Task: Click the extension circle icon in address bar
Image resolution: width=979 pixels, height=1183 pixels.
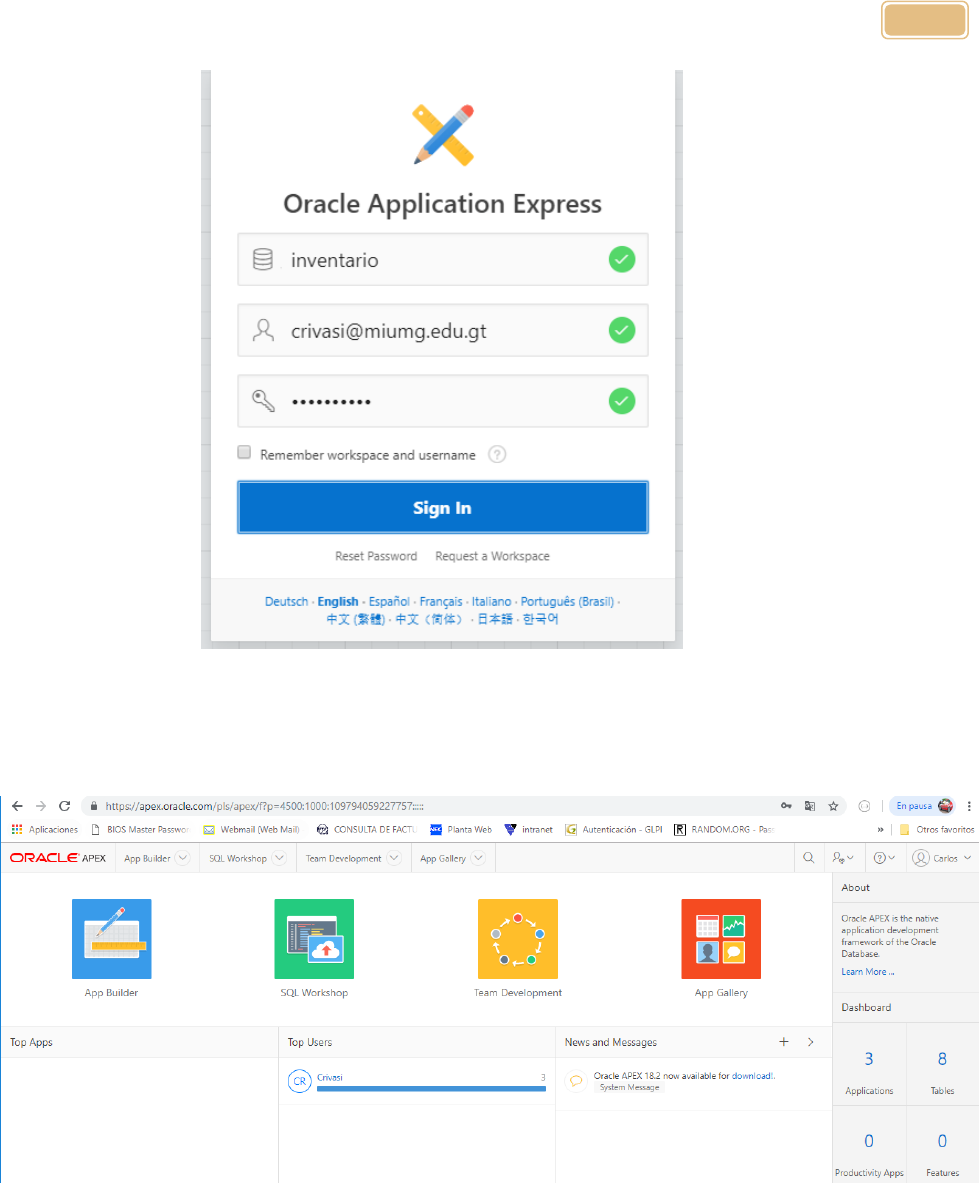Action: point(864,806)
